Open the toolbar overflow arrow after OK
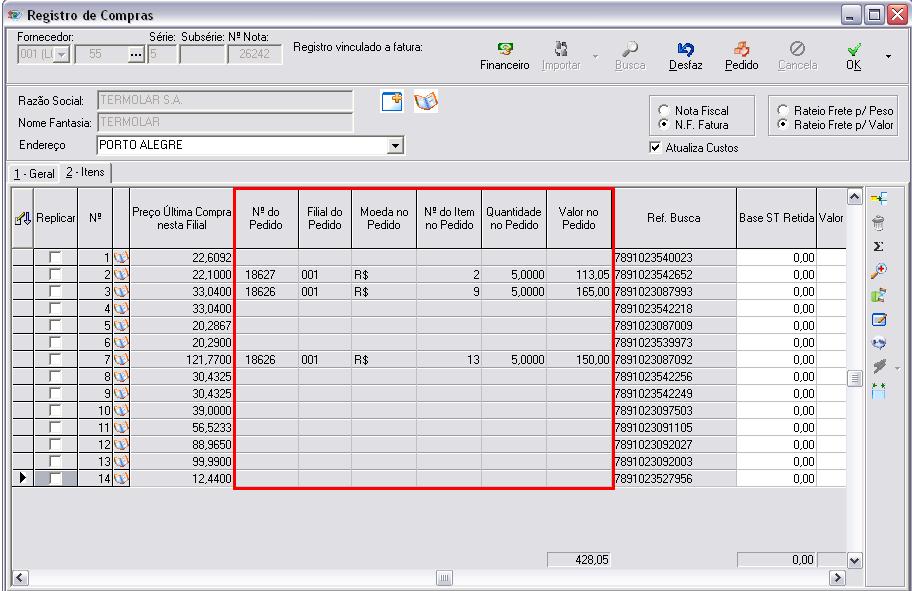The width and height of the screenshot is (912, 591). tap(889, 56)
